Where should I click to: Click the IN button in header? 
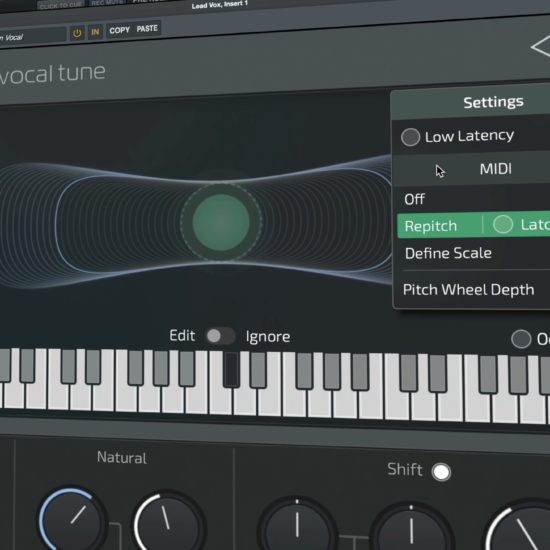[95, 32]
